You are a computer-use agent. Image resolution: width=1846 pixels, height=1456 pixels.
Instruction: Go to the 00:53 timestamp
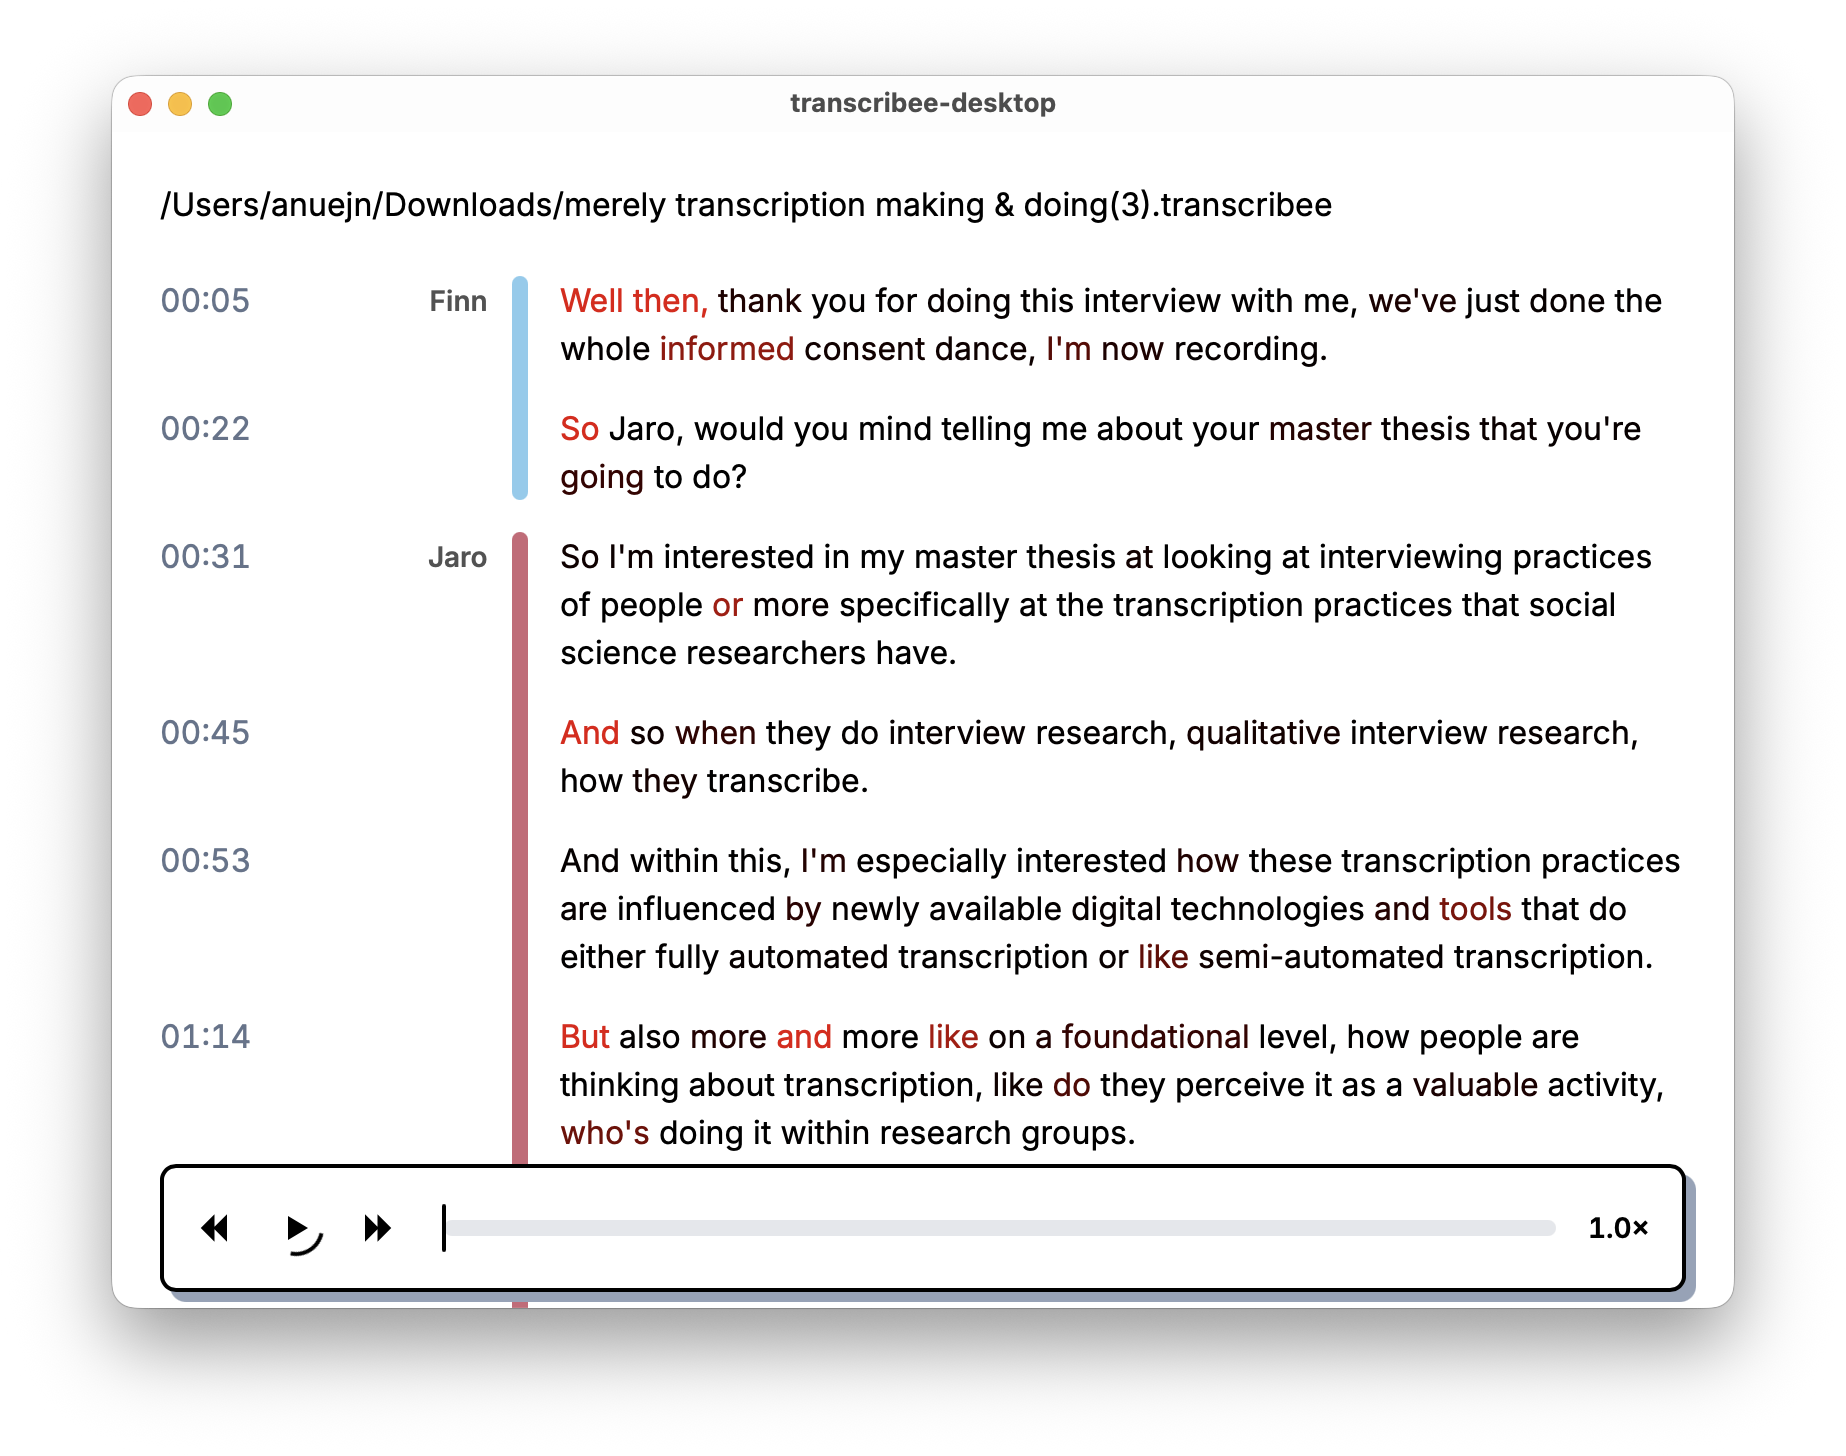coord(205,861)
